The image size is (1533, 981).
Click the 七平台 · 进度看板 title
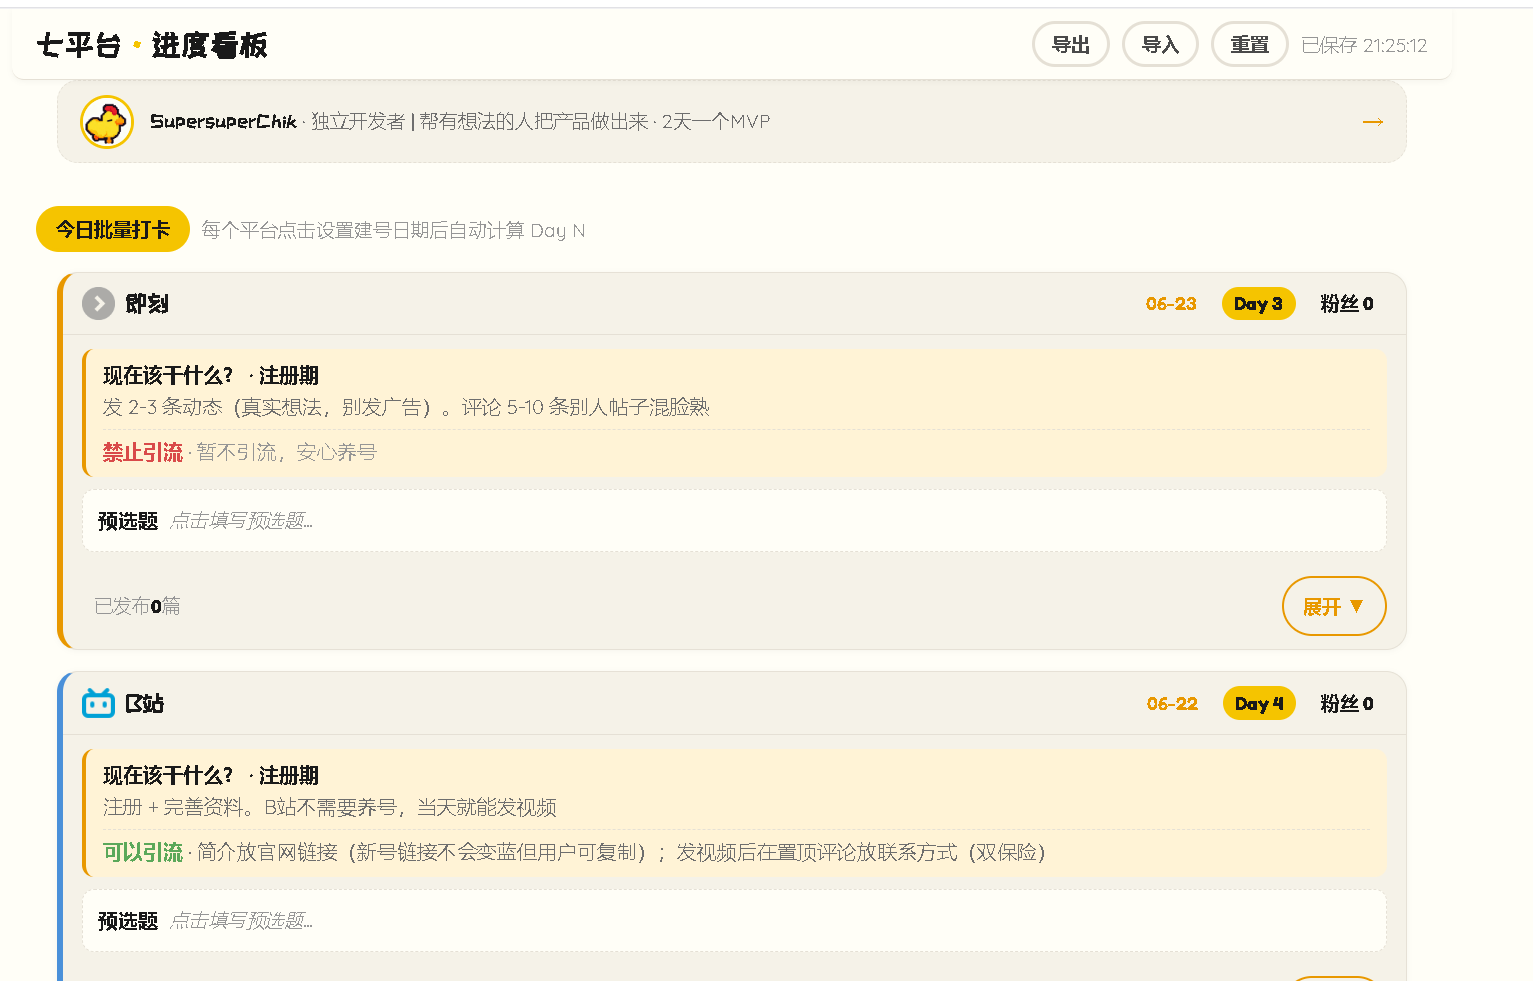click(152, 45)
